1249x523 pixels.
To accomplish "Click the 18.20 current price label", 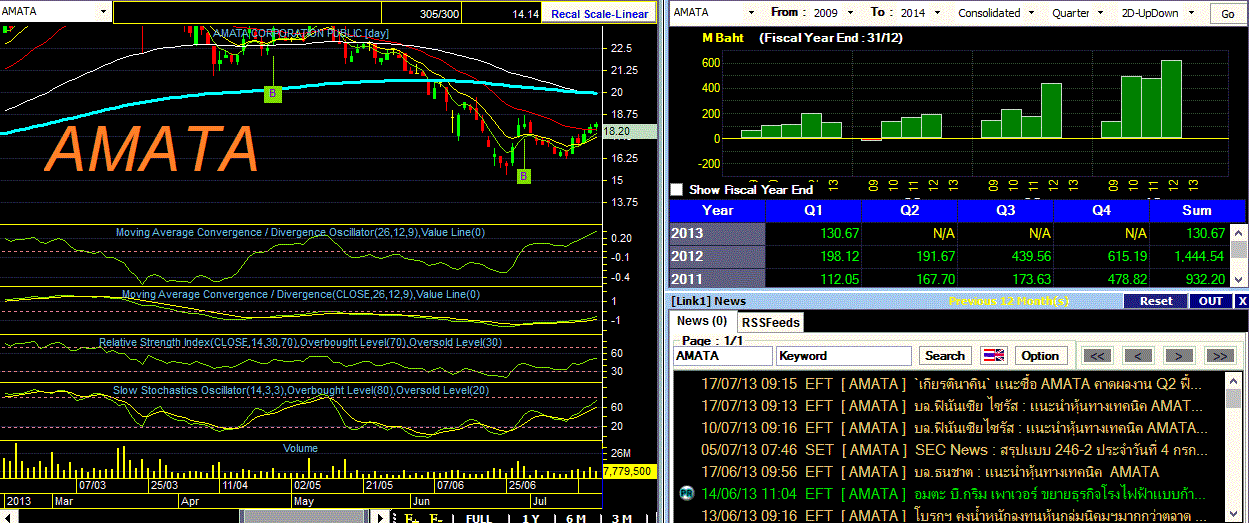I will [x=630, y=131].
